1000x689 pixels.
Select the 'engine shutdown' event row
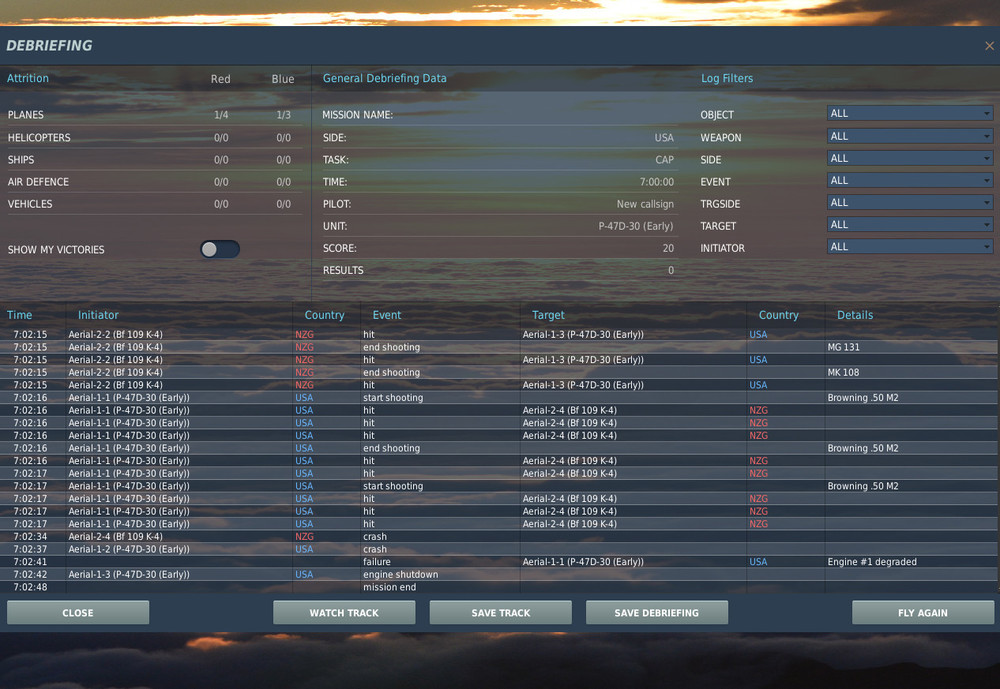click(500, 574)
